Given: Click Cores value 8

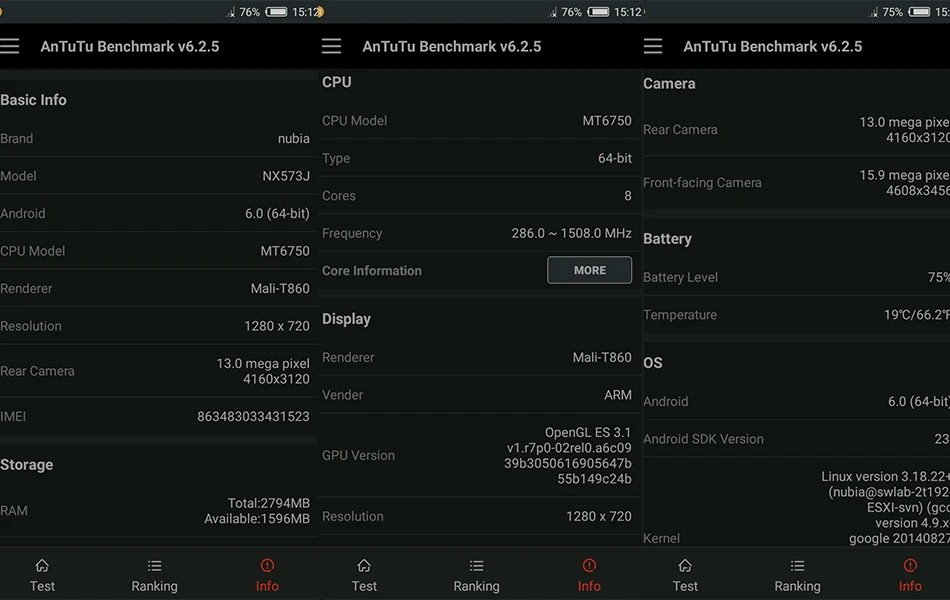Looking at the screenshot, I should 628,196.
